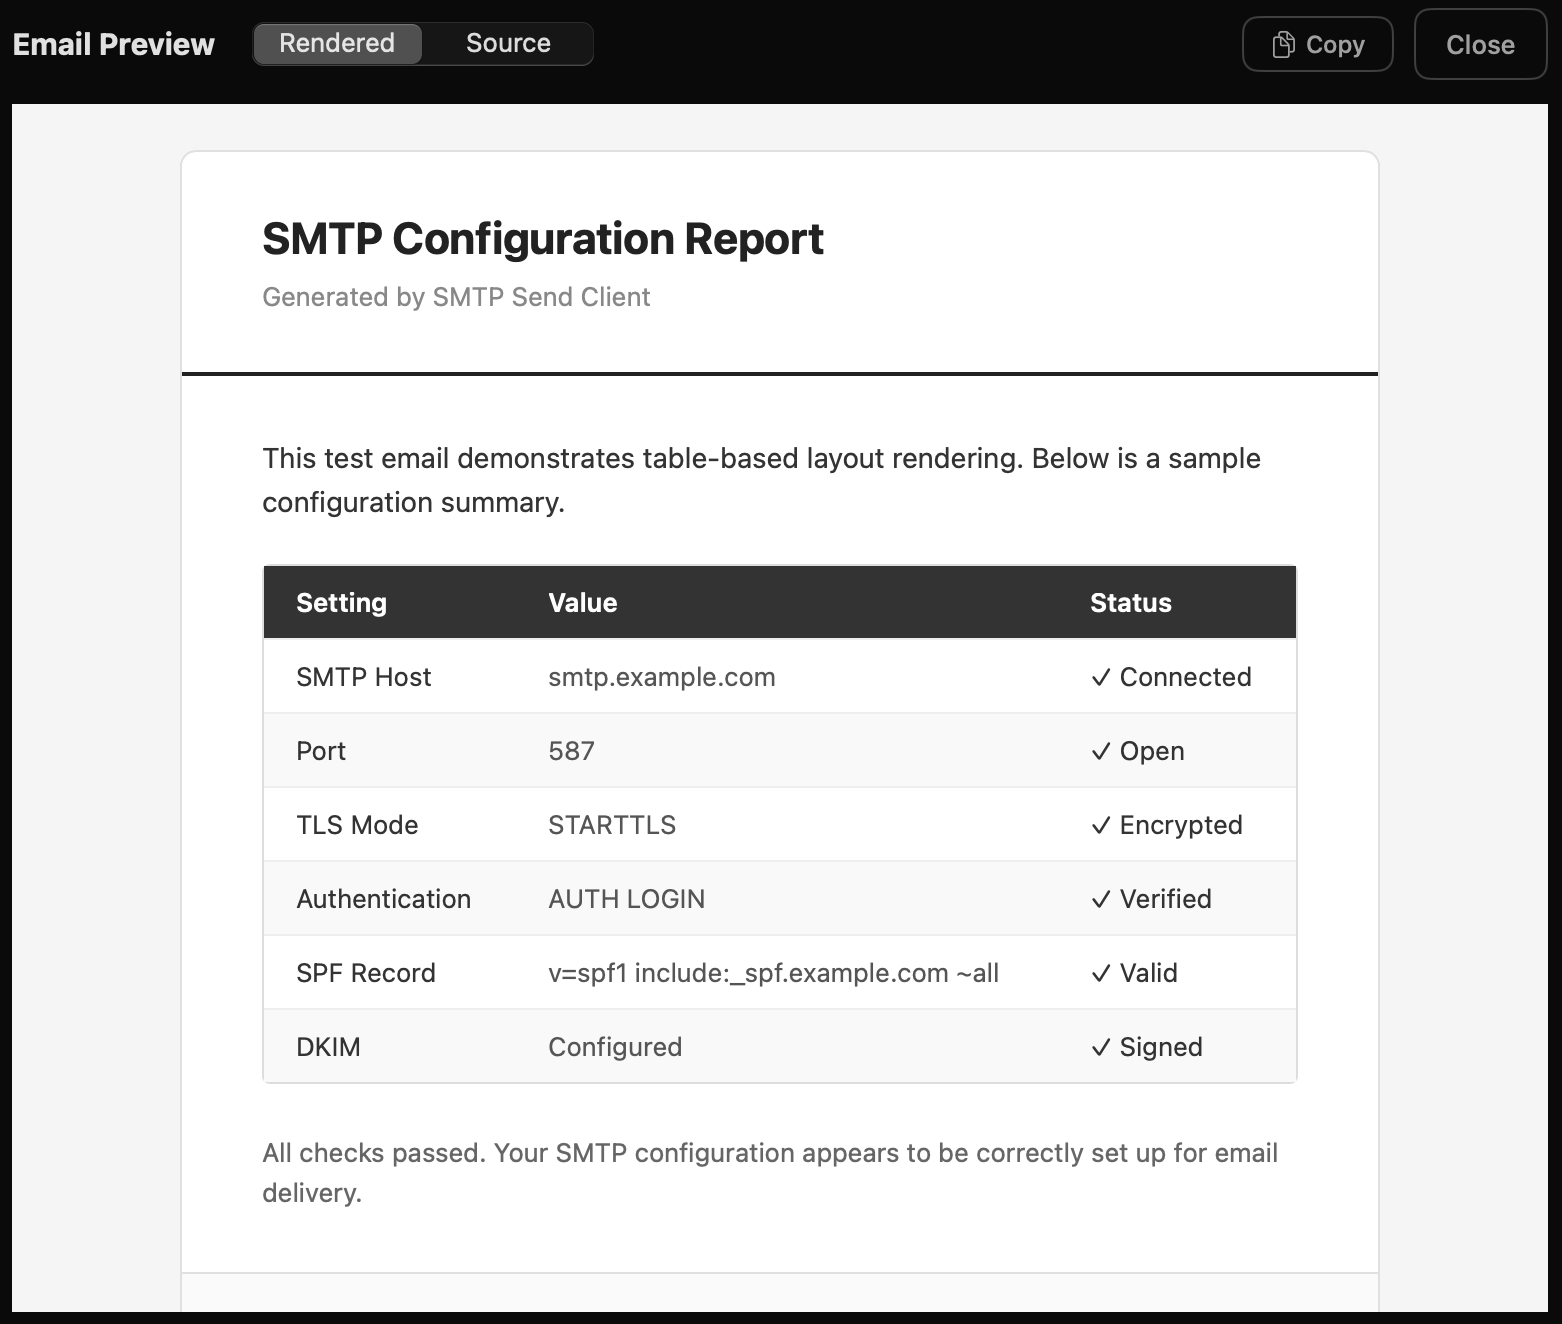Select the SPF Record table row
The height and width of the screenshot is (1324, 1562).
coord(780,972)
